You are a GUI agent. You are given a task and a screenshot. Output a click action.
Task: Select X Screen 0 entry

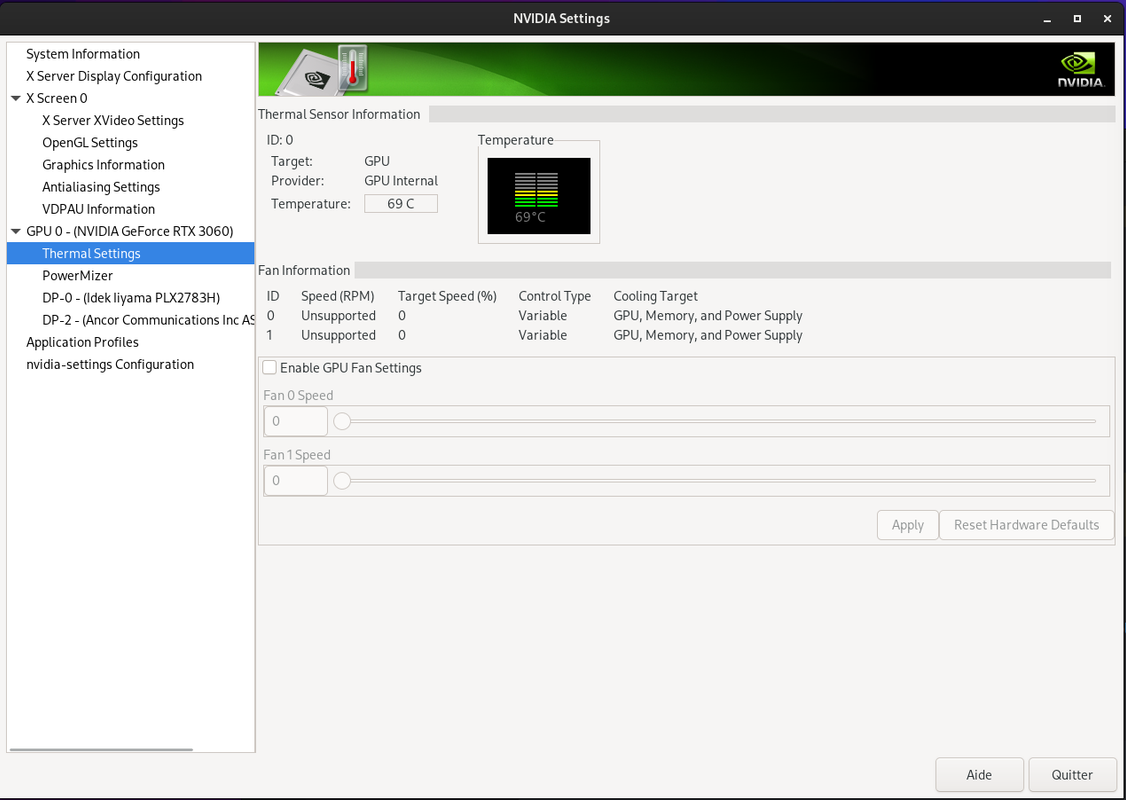[57, 98]
